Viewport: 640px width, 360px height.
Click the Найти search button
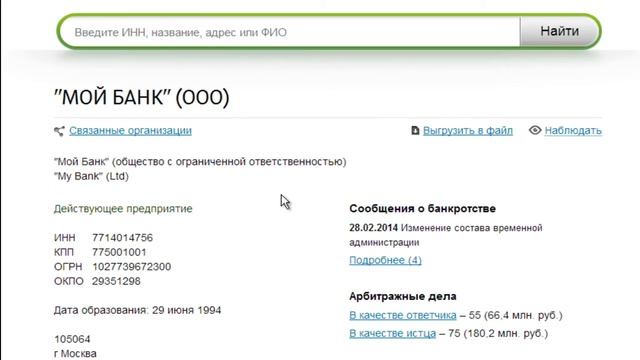tap(559, 31)
